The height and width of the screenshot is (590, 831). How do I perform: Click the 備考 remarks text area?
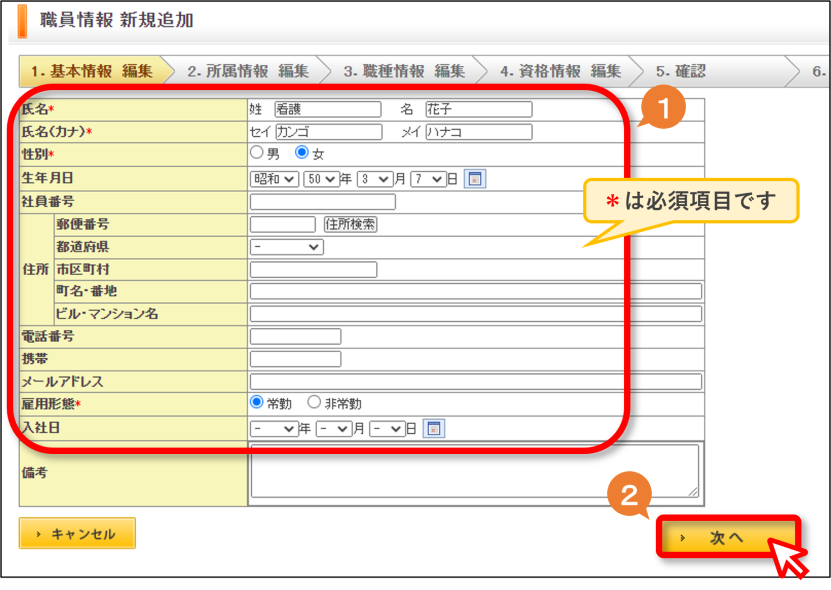pos(475,471)
